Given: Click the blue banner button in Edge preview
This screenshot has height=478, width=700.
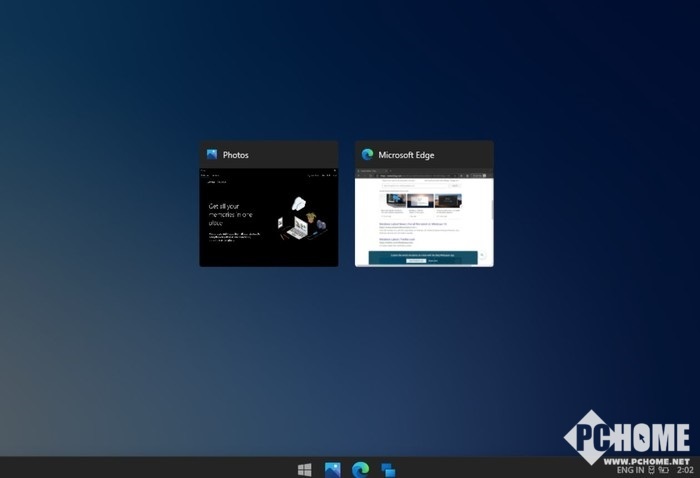Looking at the screenshot, I should 416,260.
